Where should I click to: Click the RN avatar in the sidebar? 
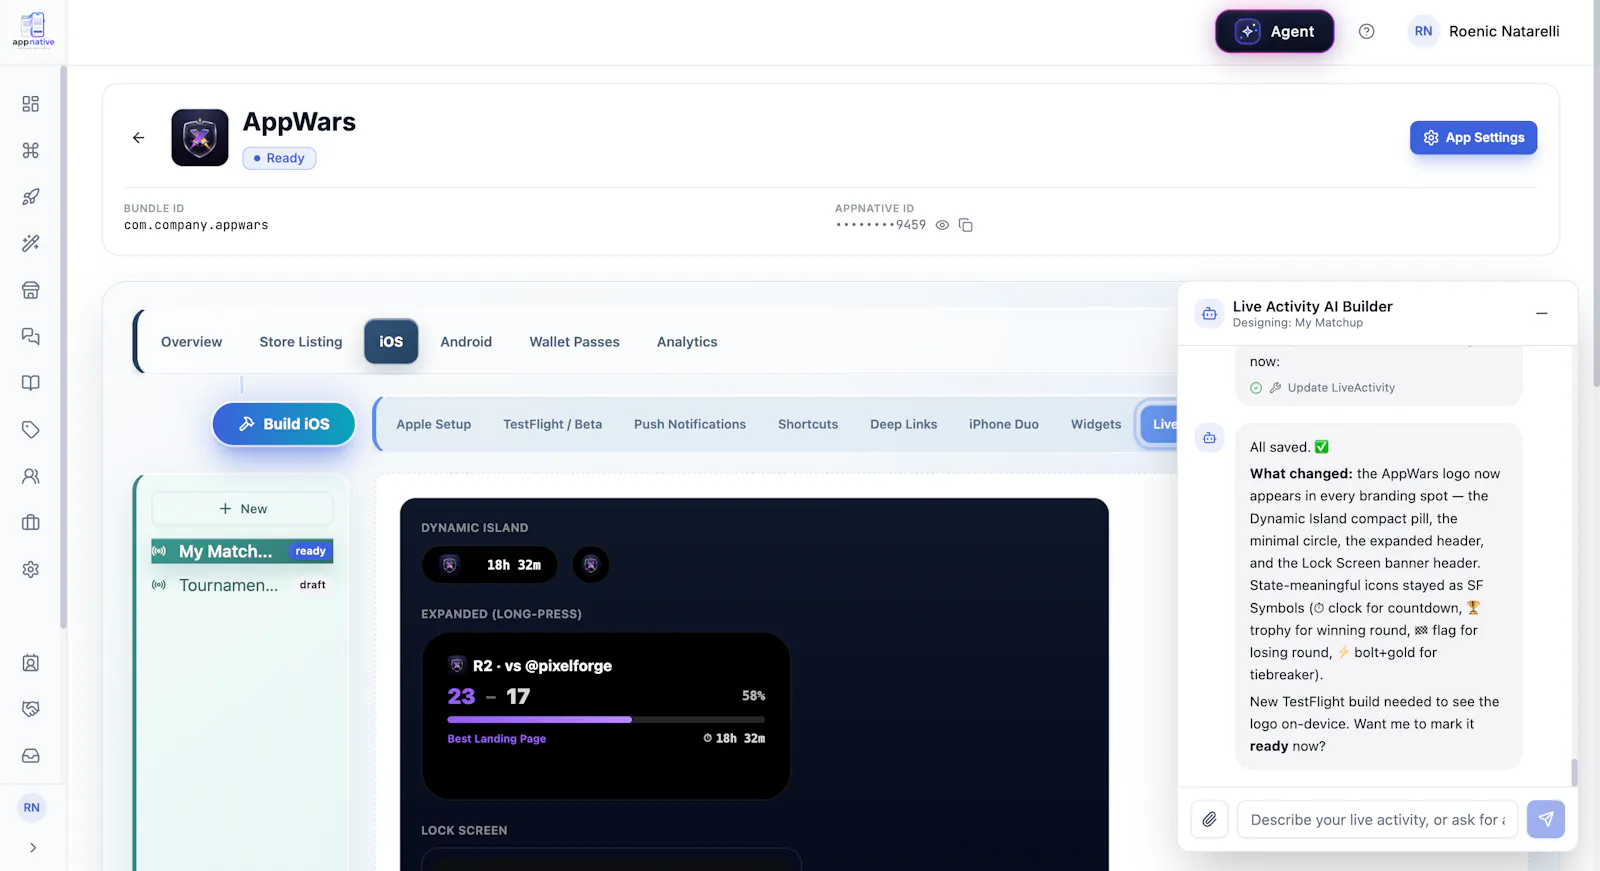32,808
